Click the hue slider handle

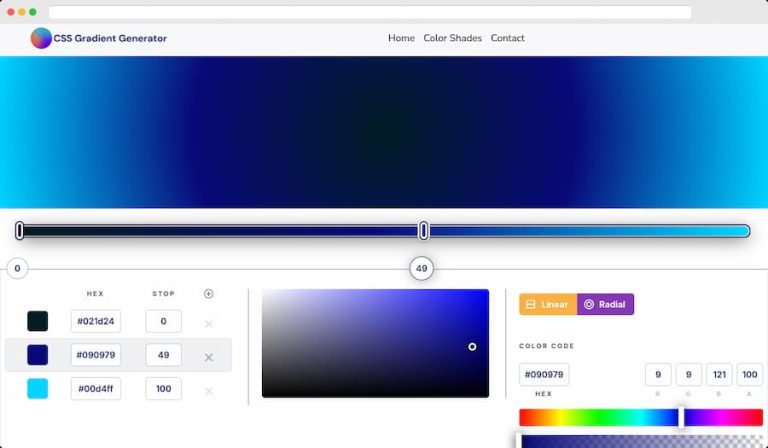[681, 418]
